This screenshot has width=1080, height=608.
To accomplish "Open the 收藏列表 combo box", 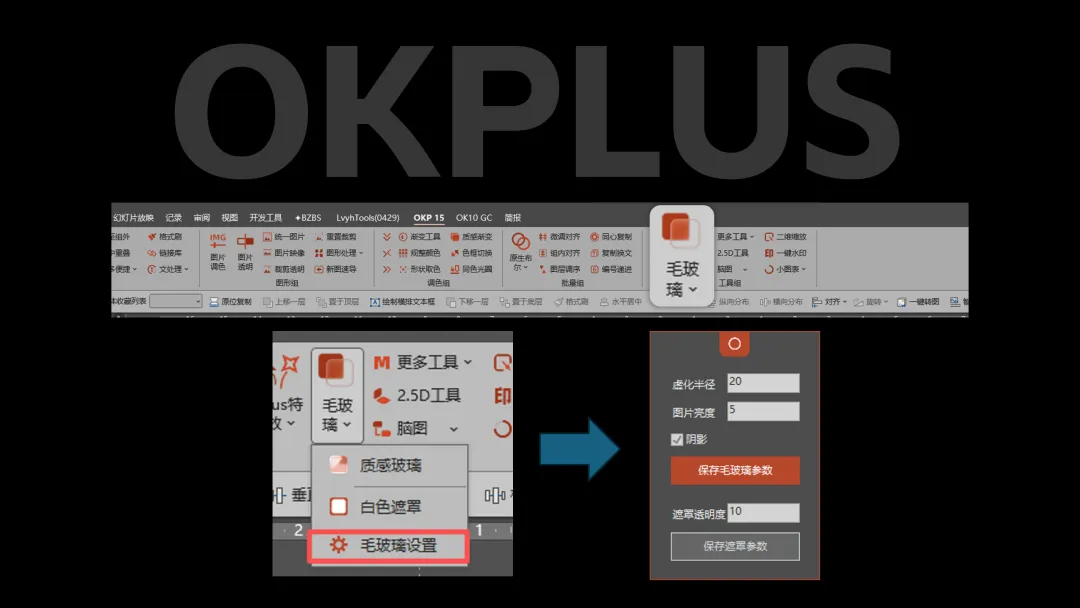I will [176, 301].
